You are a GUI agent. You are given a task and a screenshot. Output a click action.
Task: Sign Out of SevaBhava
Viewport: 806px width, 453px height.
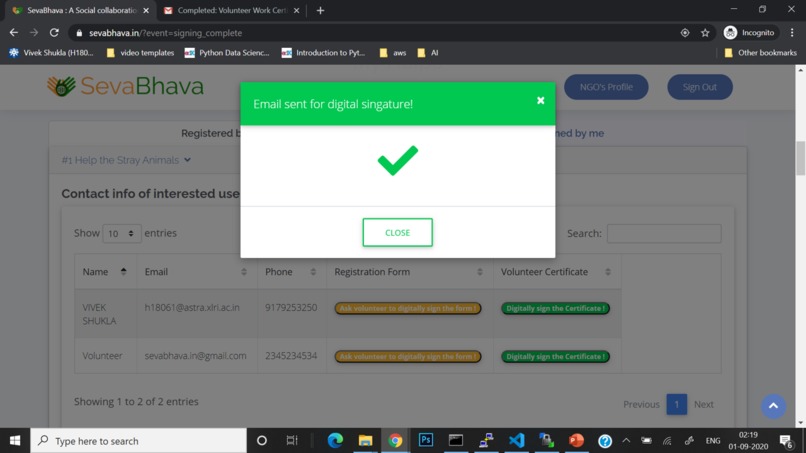pos(700,87)
